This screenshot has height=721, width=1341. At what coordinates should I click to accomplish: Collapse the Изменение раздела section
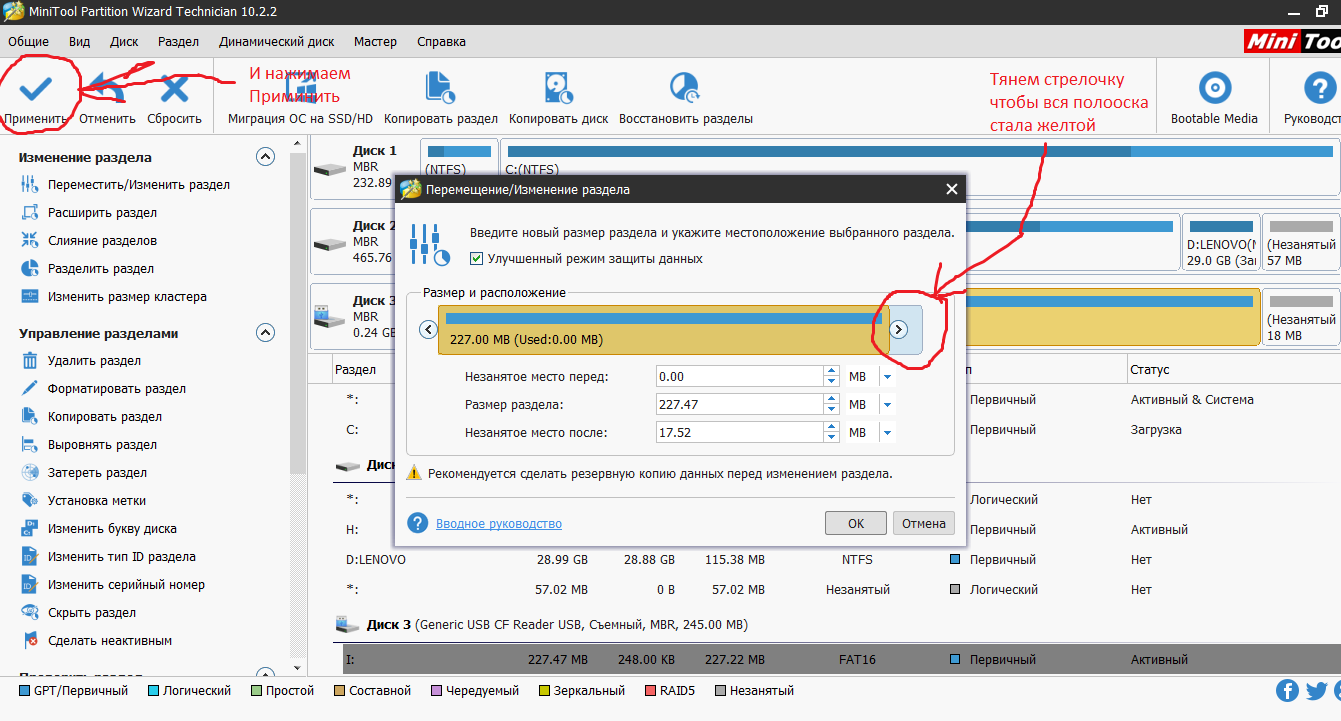pos(265,157)
